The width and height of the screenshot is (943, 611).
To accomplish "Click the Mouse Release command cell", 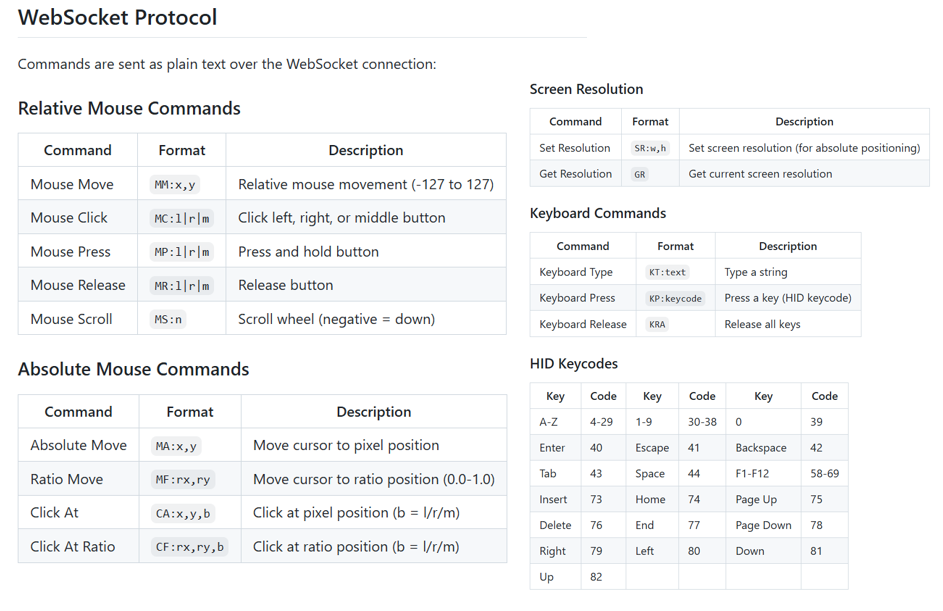I will coord(78,285).
